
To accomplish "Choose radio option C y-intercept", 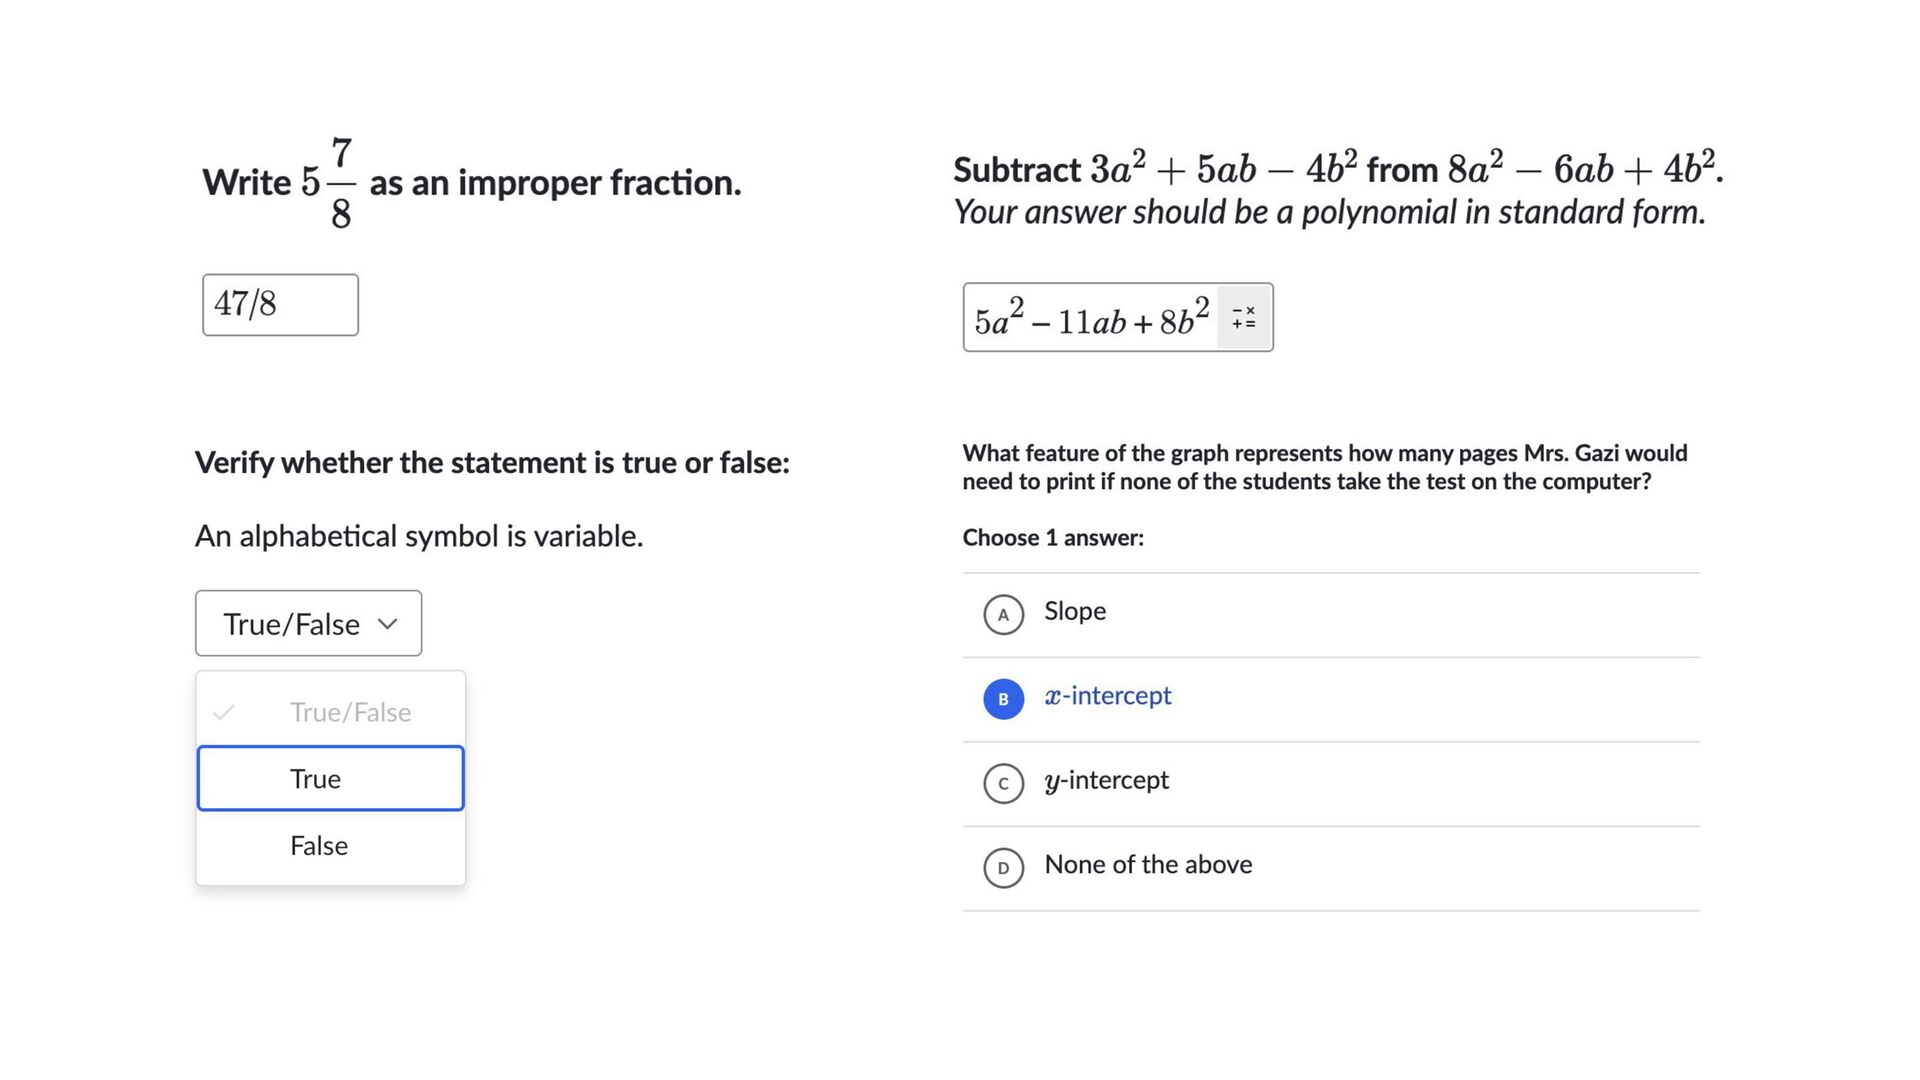I will (1003, 783).
